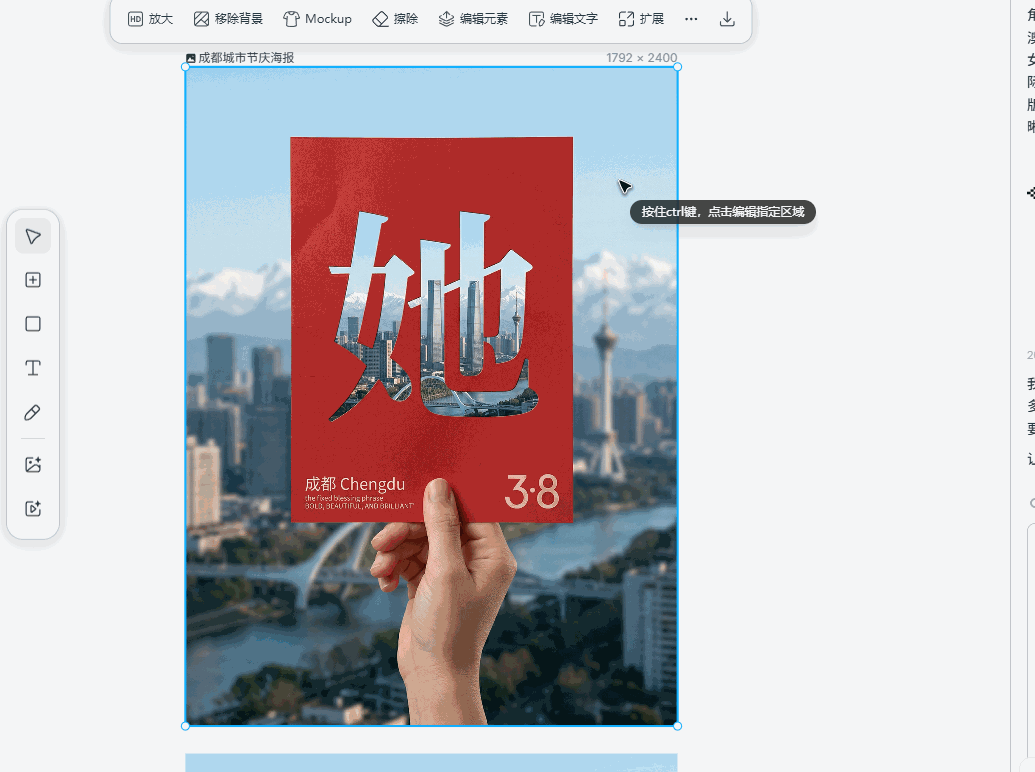Click the 成都城市节庆海报 image title label

click(x=245, y=58)
